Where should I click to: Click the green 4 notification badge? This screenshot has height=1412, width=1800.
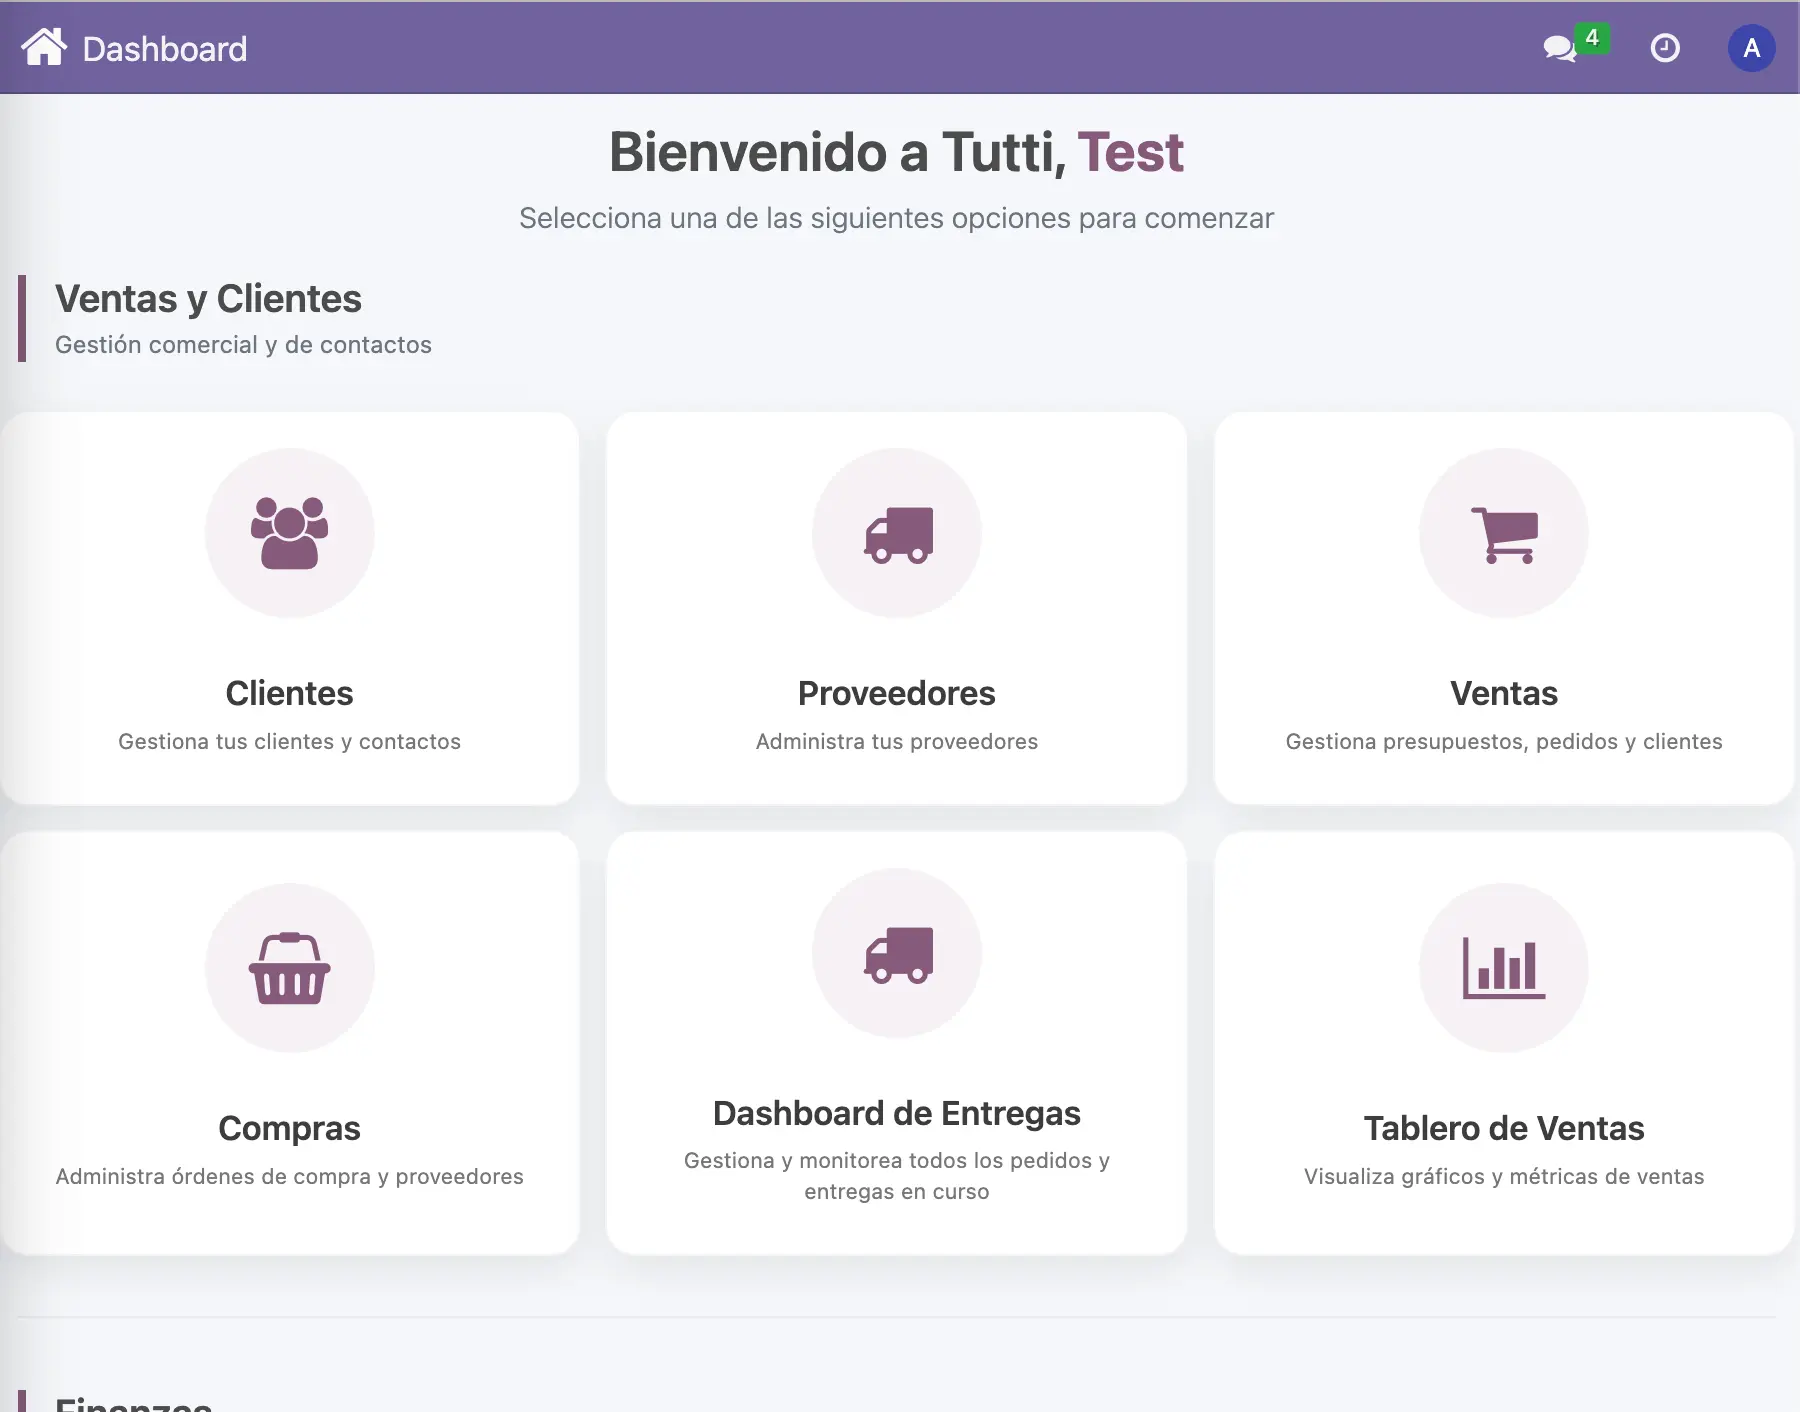[1592, 38]
